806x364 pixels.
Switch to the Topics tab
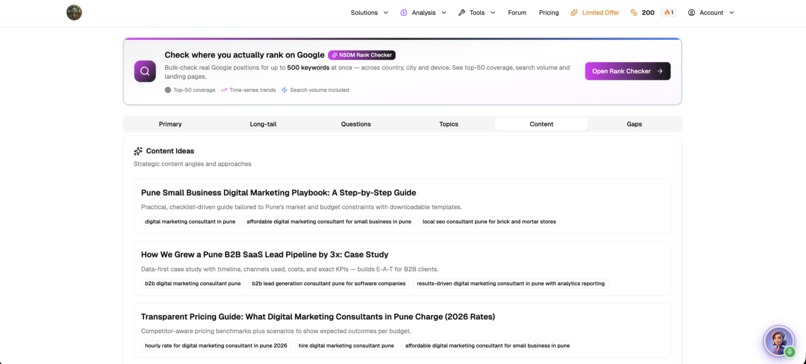tap(448, 124)
